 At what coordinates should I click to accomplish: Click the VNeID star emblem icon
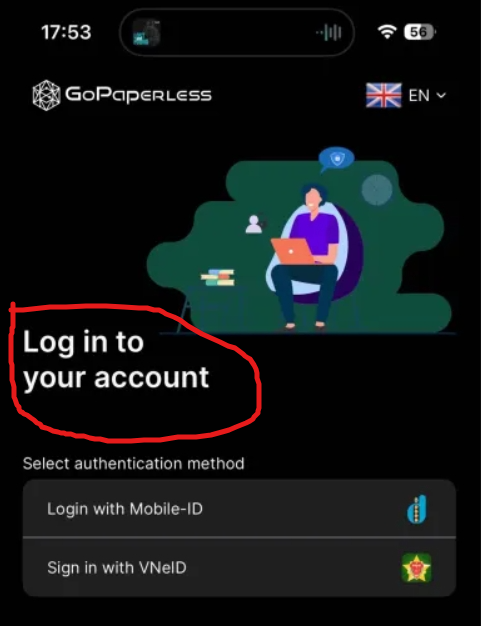[x=416, y=568]
